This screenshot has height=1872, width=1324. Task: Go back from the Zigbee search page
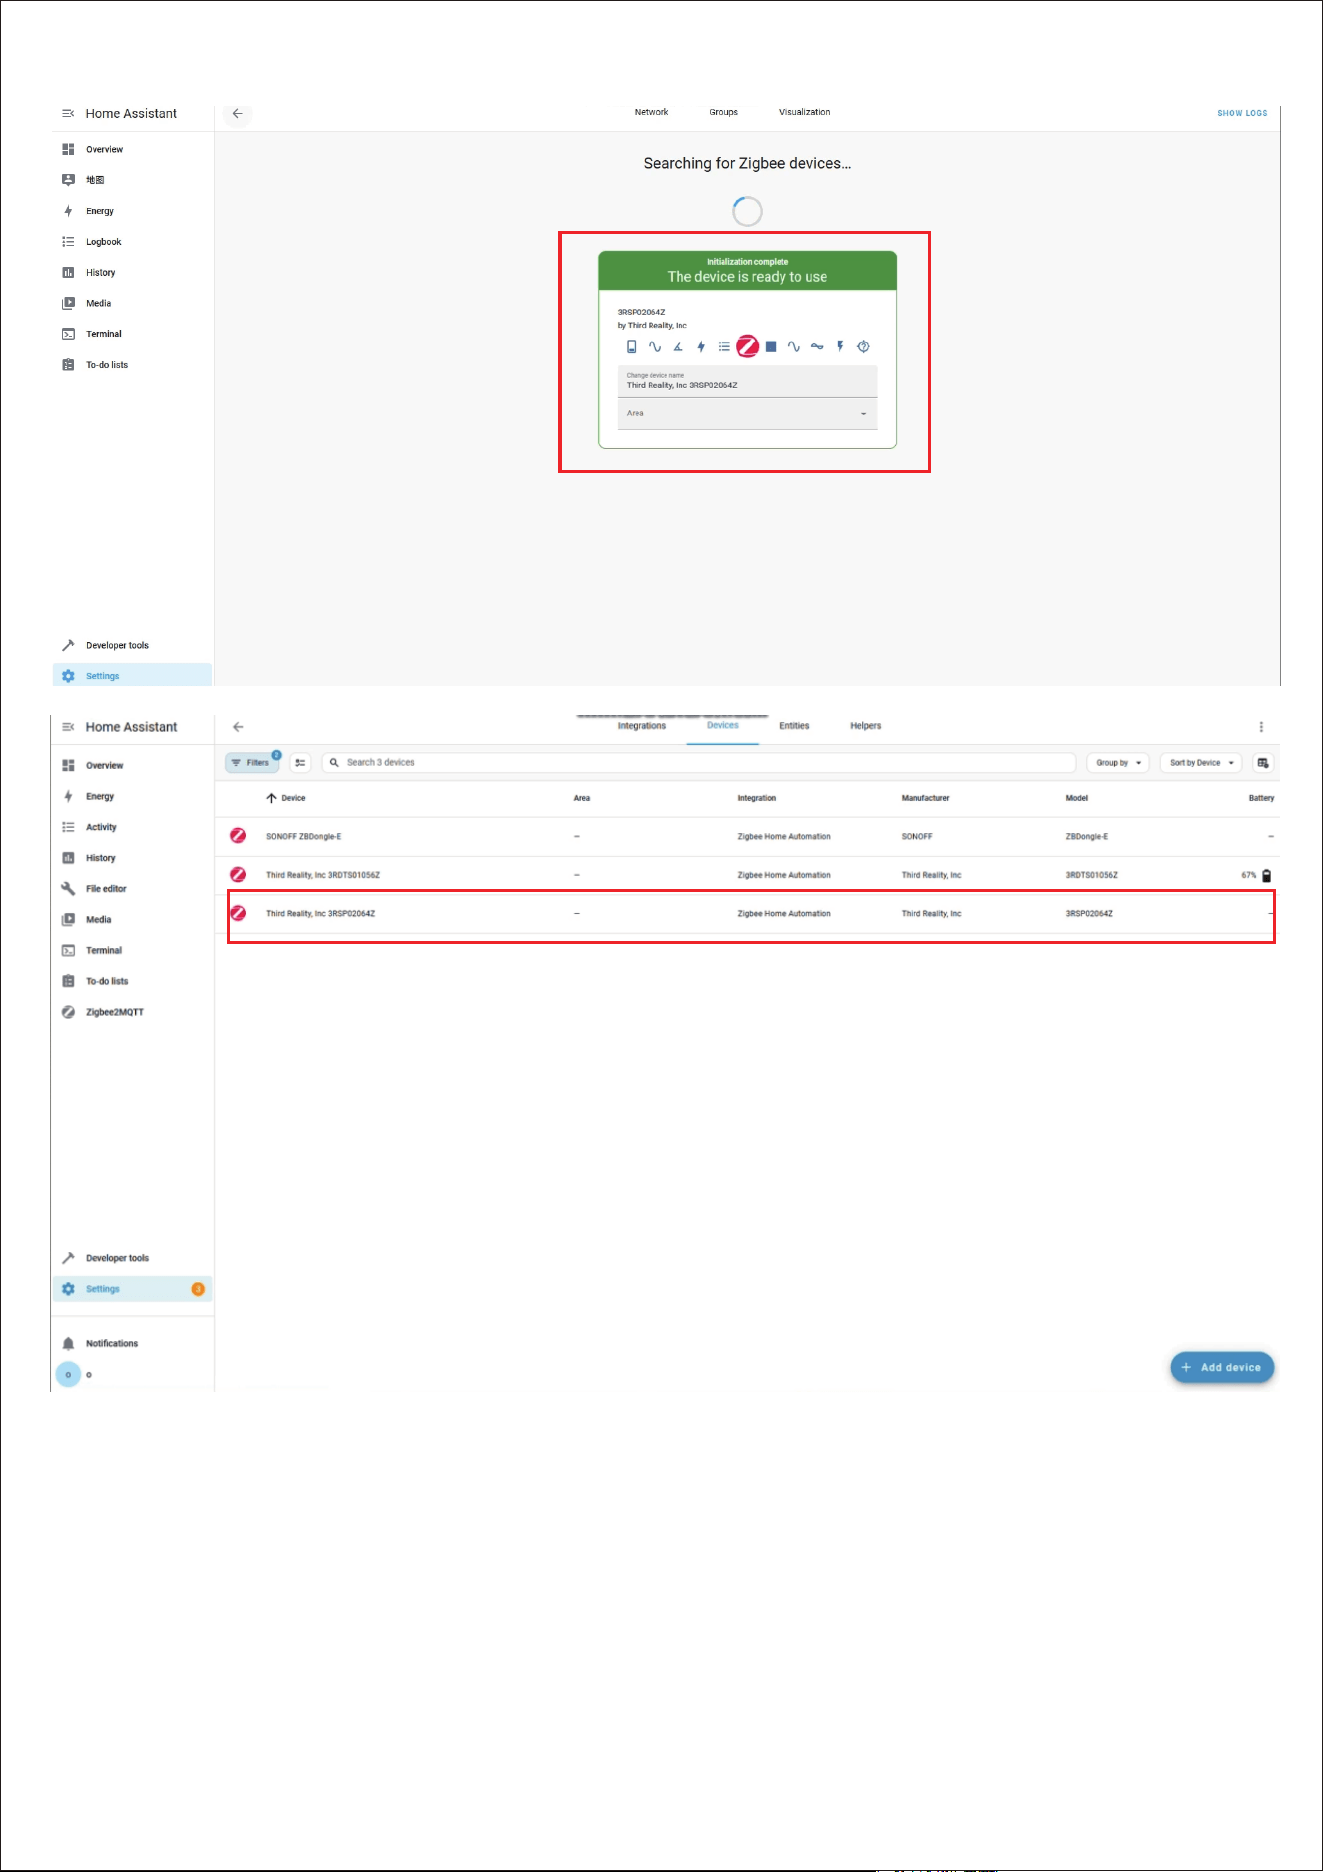click(238, 114)
